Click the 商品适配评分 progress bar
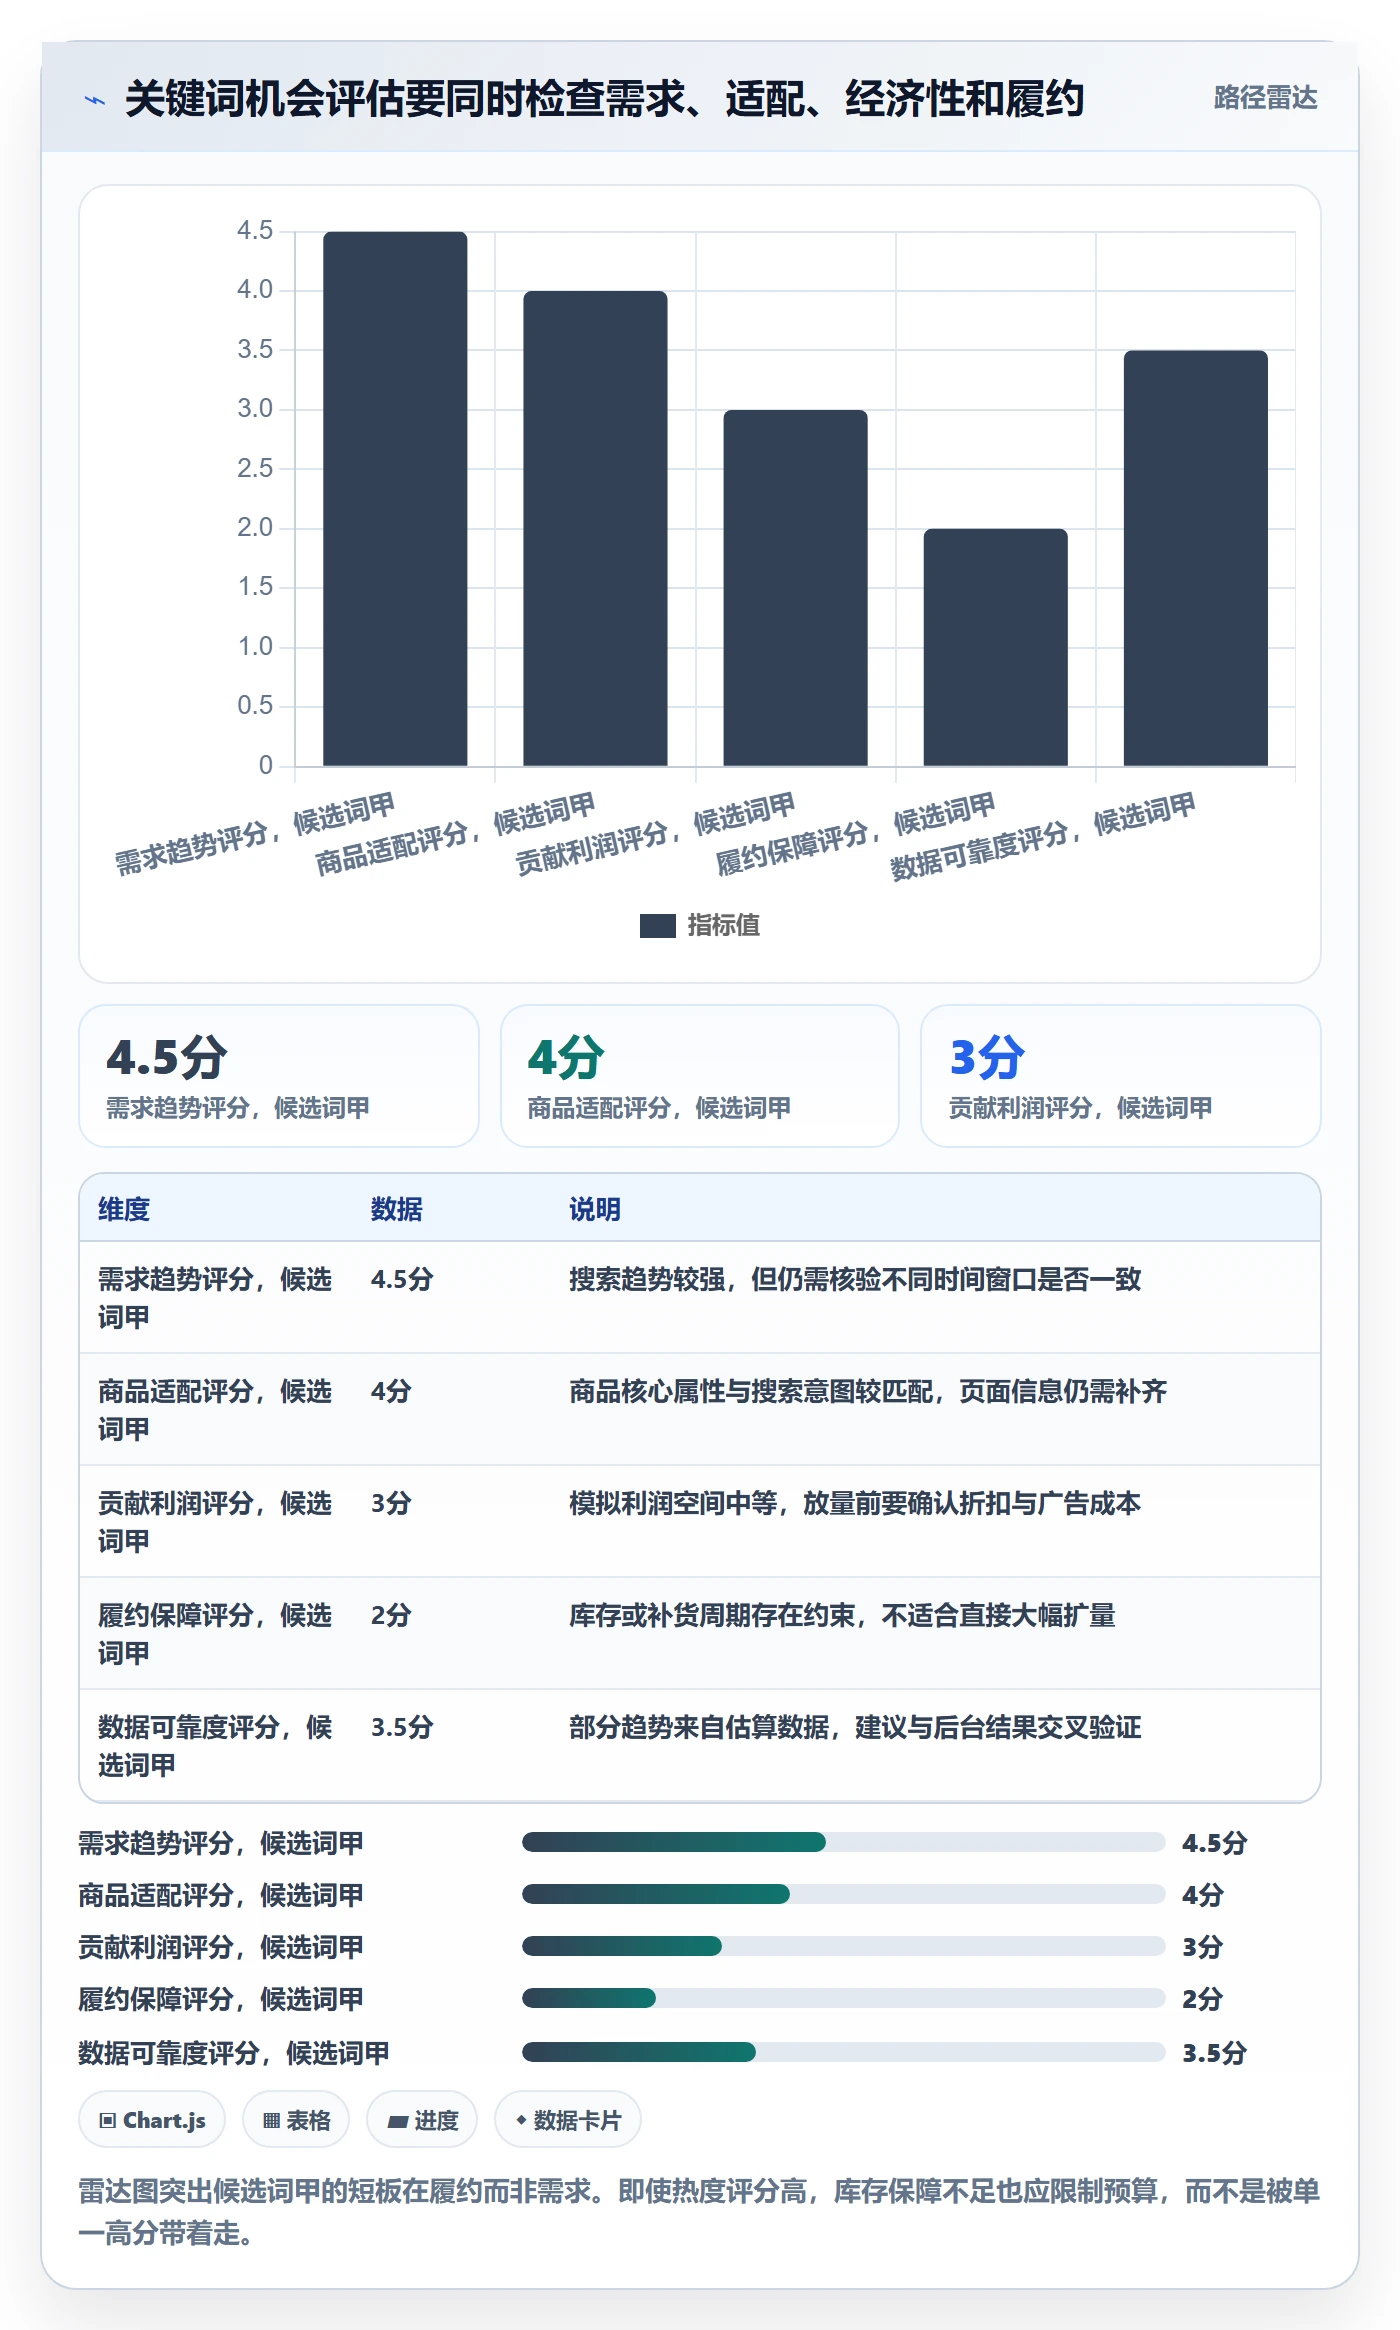The image size is (1400, 2330). point(844,1894)
